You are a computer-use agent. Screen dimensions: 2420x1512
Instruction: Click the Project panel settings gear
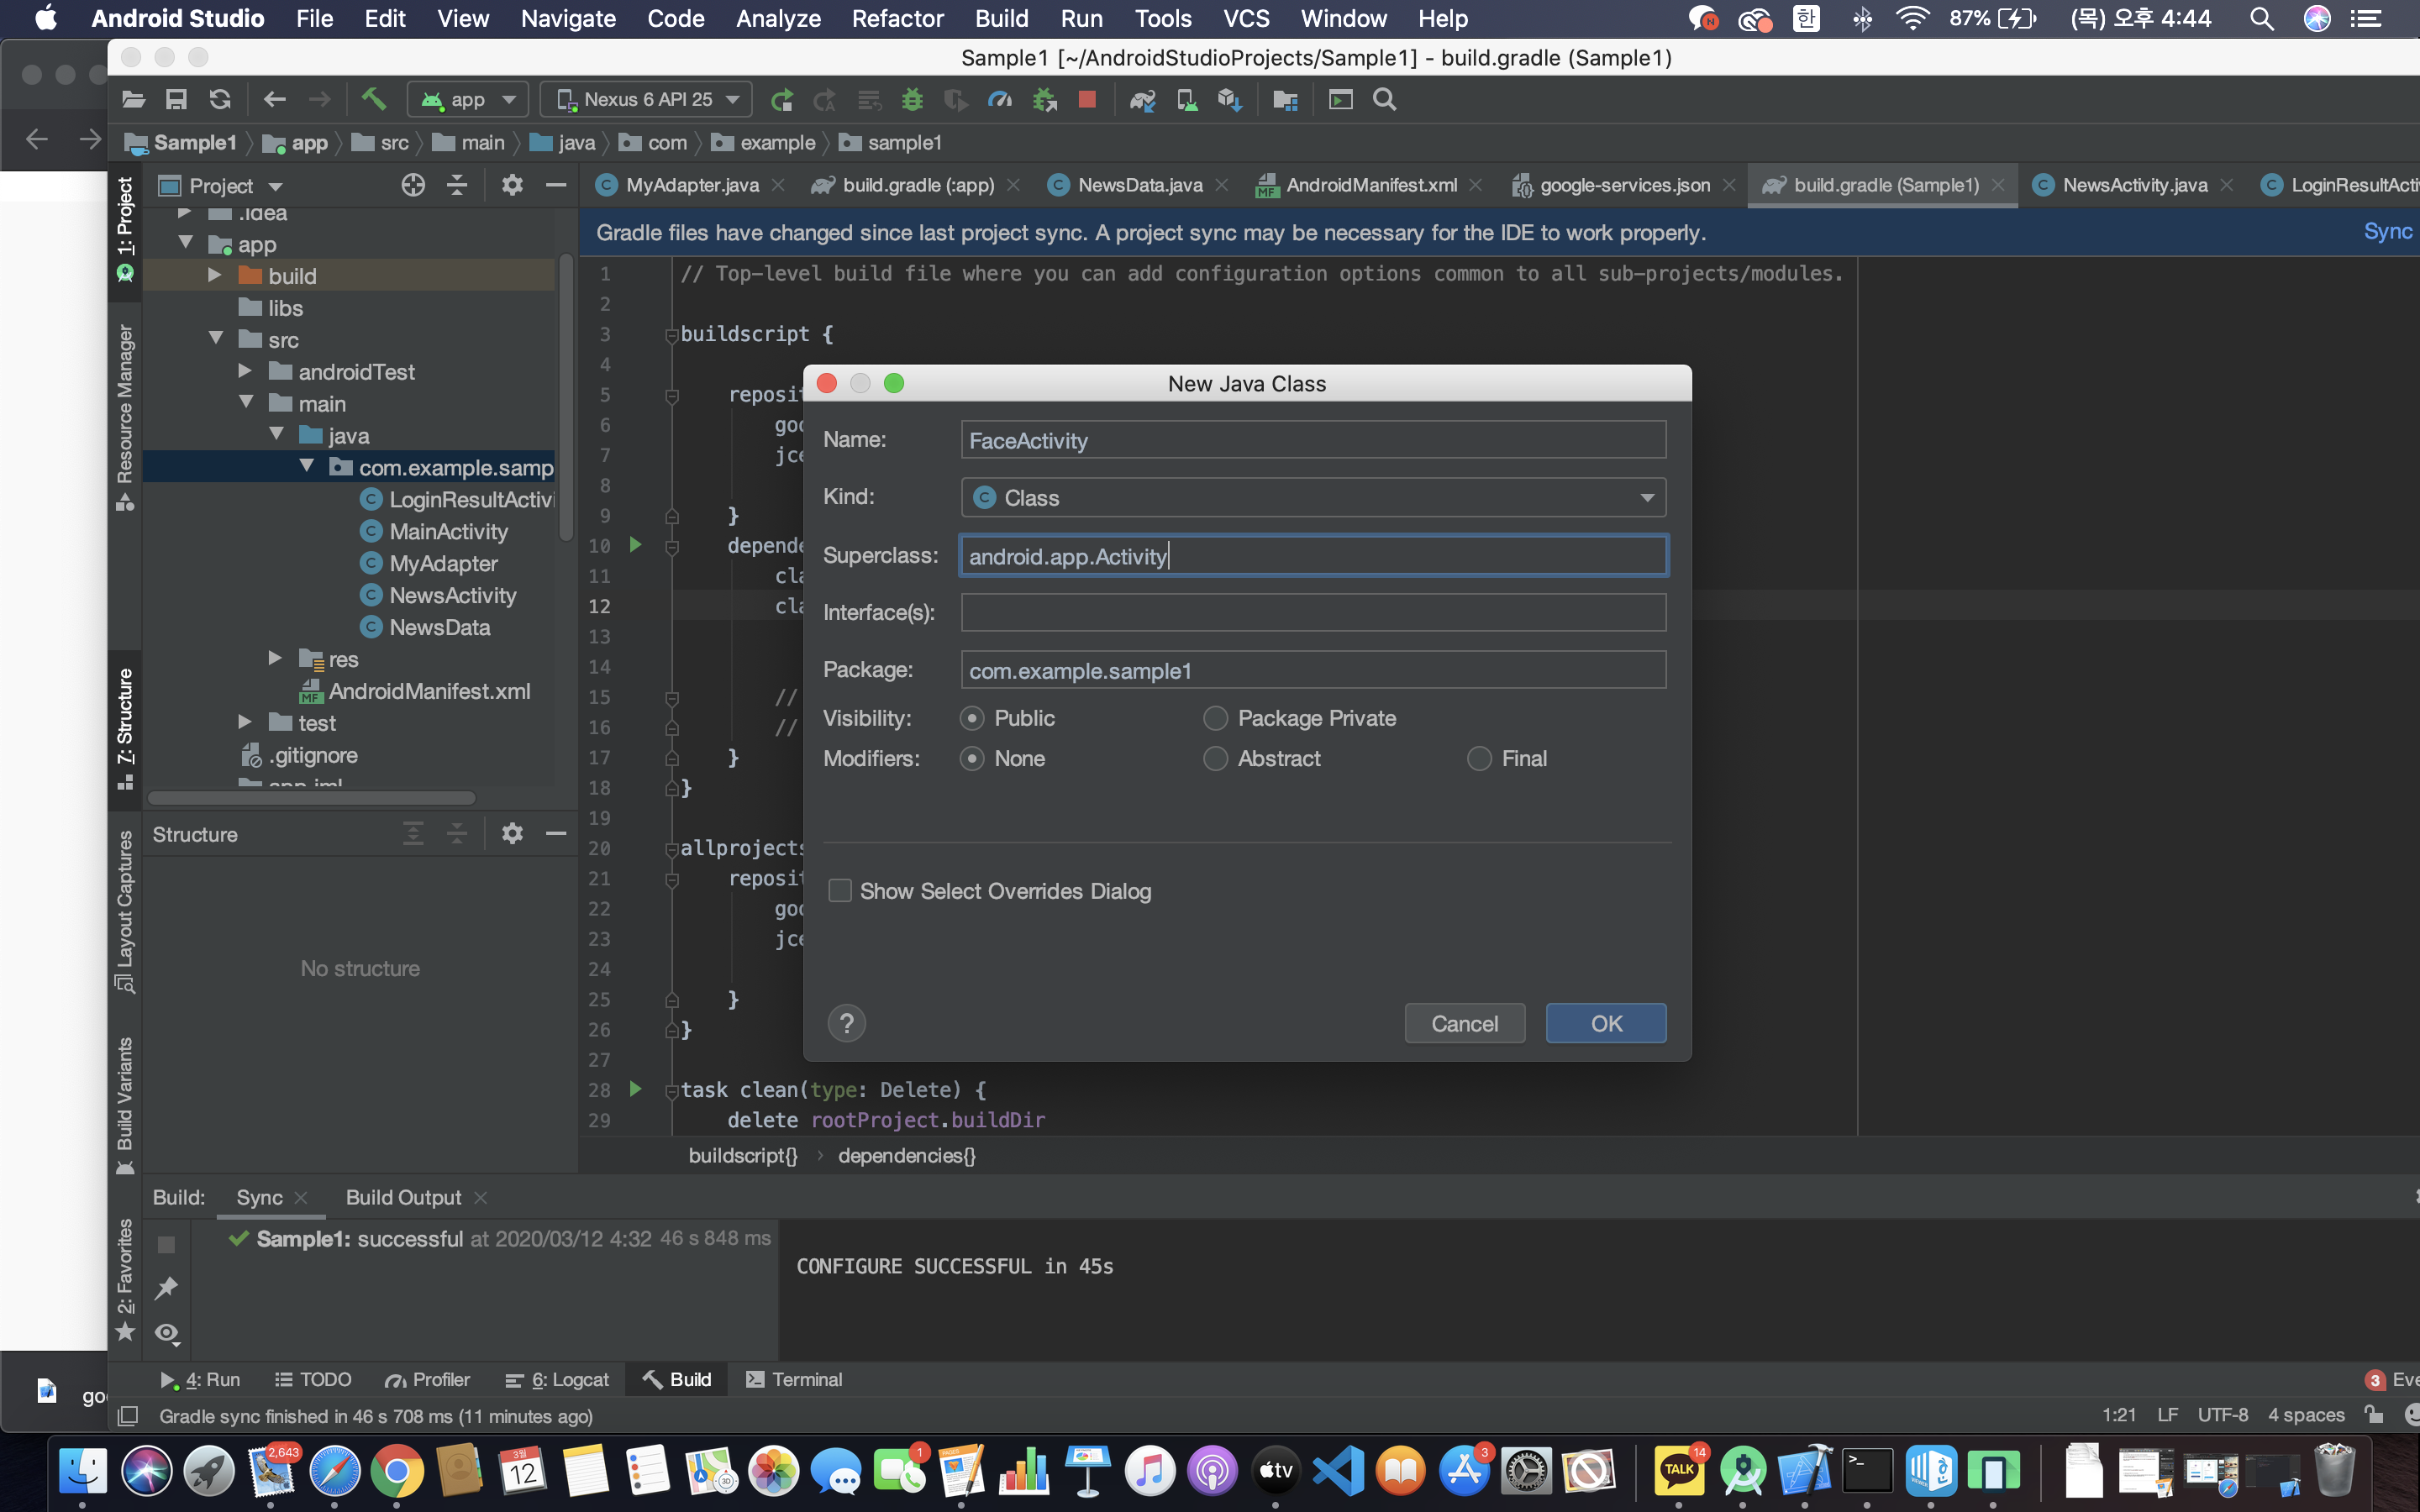point(511,185)
